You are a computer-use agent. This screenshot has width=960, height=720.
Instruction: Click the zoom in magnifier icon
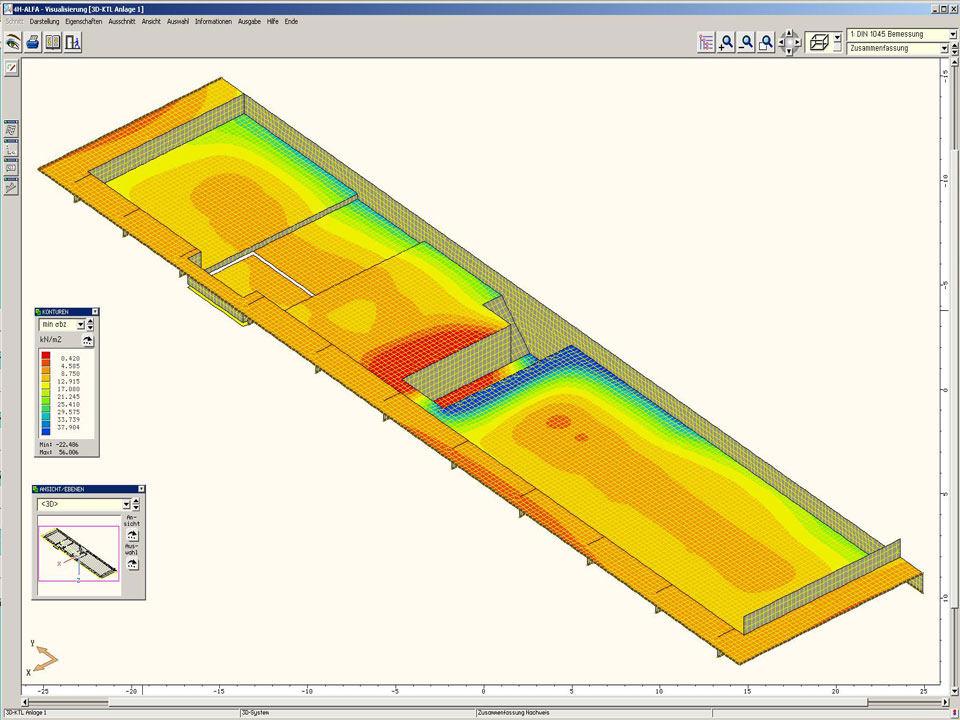click(x=727, y=42)
